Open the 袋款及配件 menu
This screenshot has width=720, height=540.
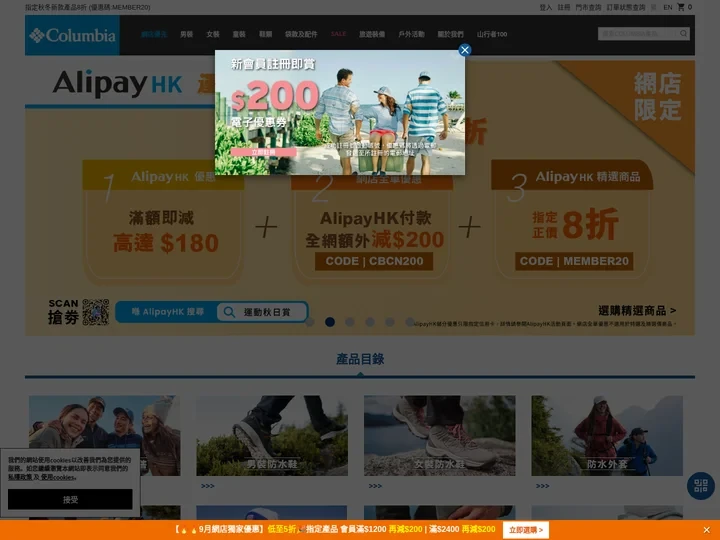[301, 34]
